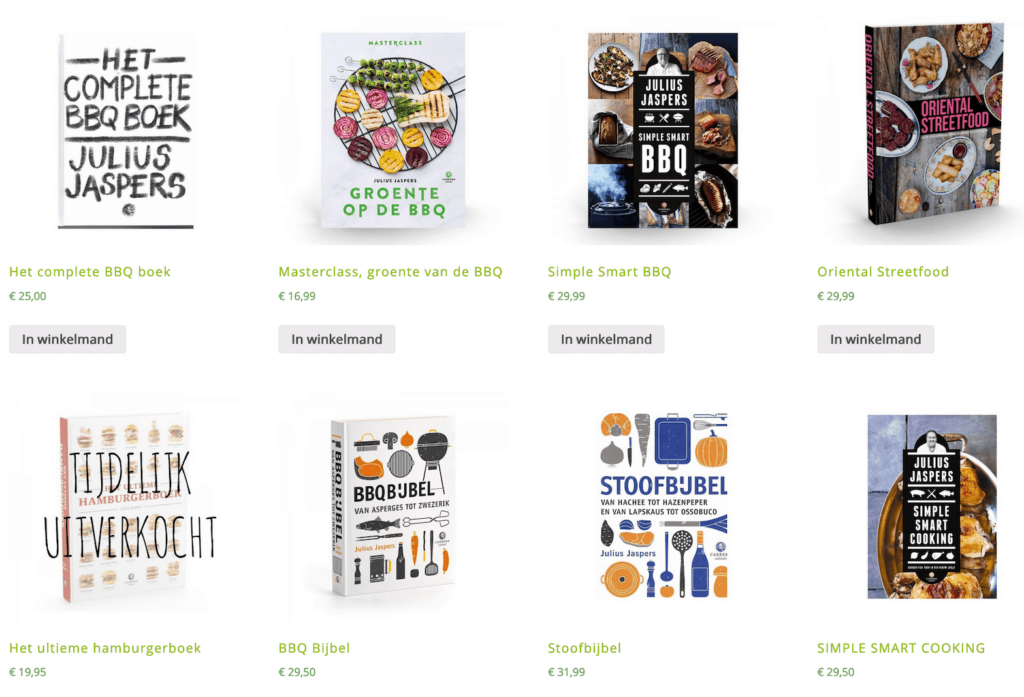Select the Oriental Streetfood book cover
The width and height of the screenshot is (1024, 697).
(x=934, y=124)
